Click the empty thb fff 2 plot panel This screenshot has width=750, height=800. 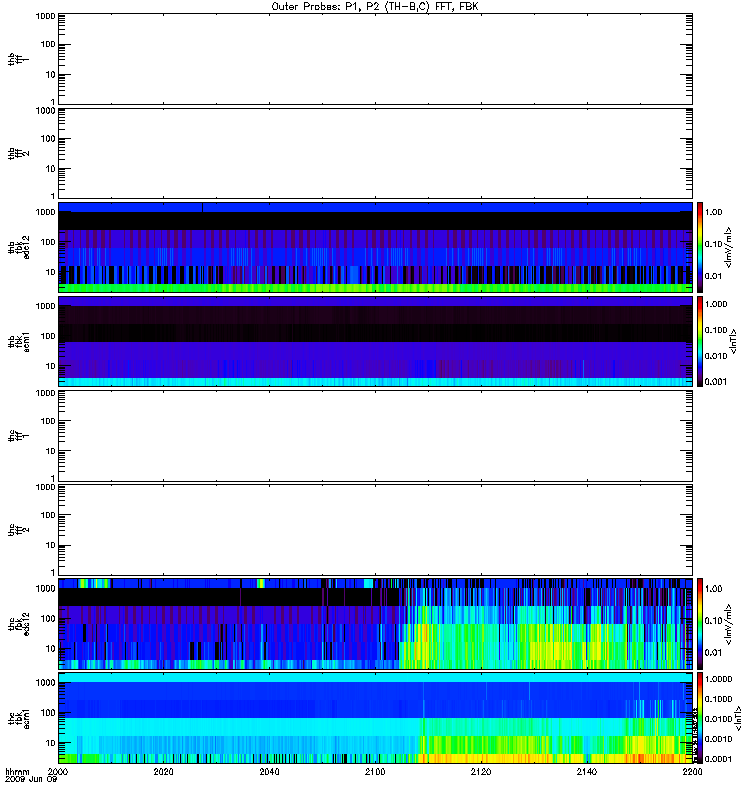pyautogui.click(x=375, y=153)
